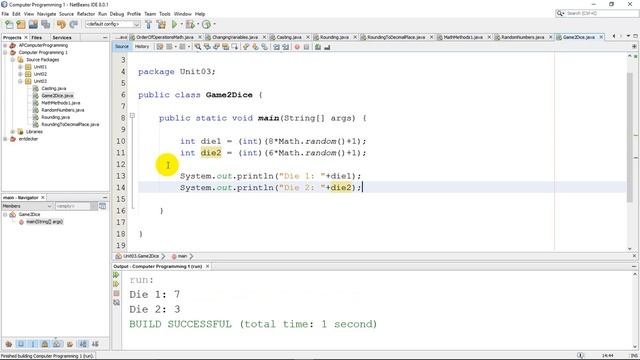Switch to the RandomNumbers.java editor tab
640x360 pixels.
(522, 37)
